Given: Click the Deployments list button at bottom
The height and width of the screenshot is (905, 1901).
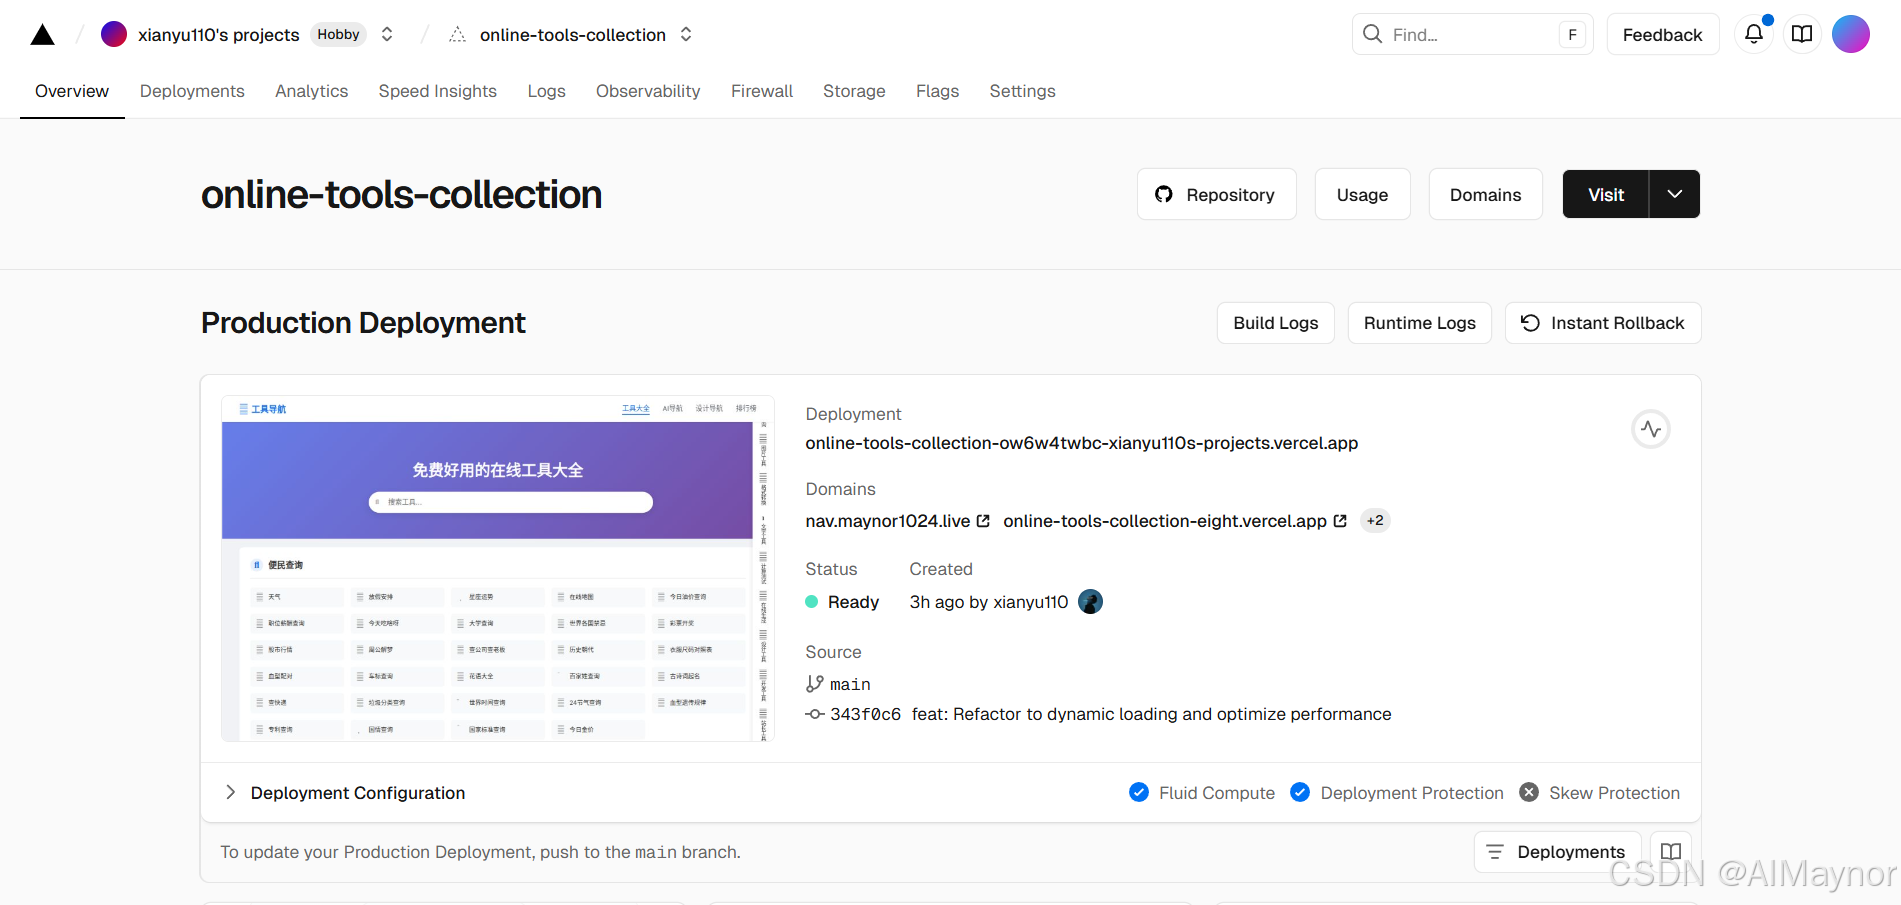Looking at the screenshot, I should pos(1557,852).
